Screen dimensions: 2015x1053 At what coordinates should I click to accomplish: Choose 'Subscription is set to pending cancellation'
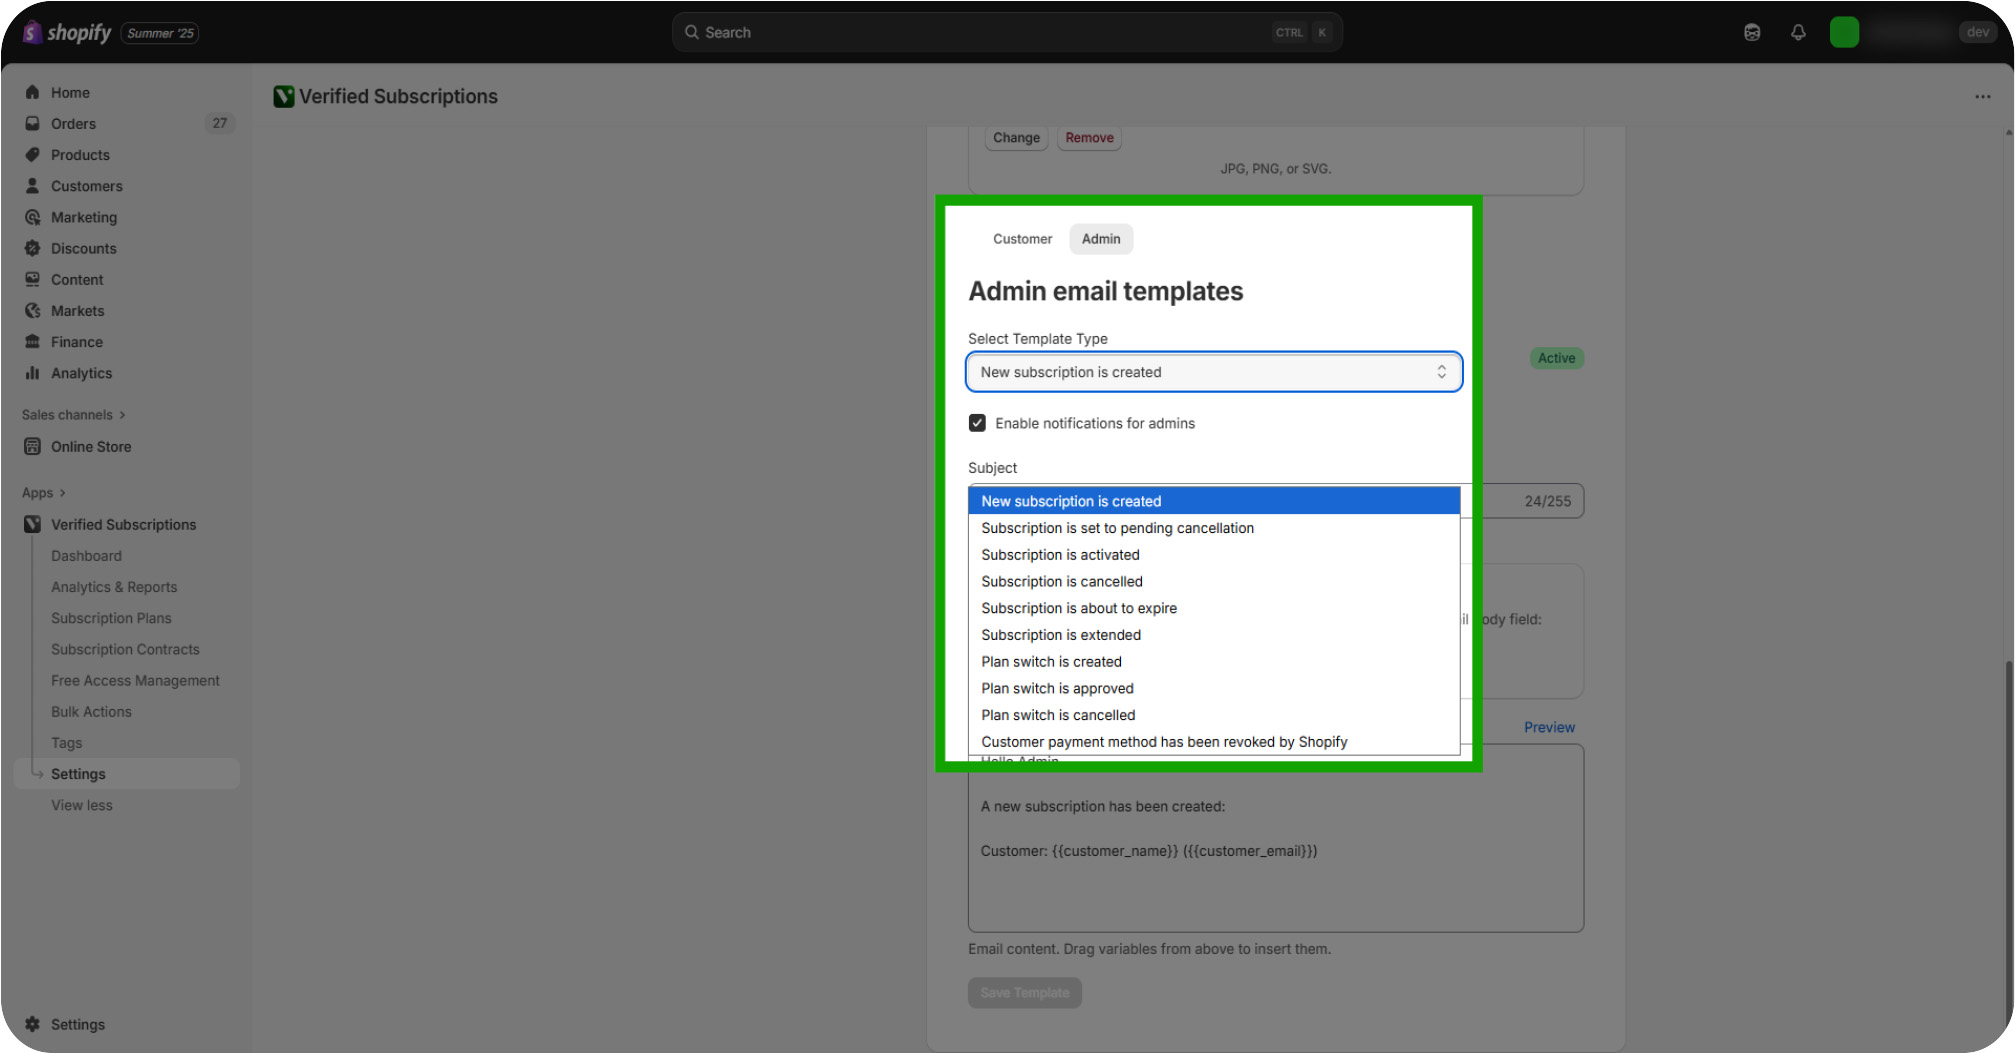click(x=1214, y=528)
